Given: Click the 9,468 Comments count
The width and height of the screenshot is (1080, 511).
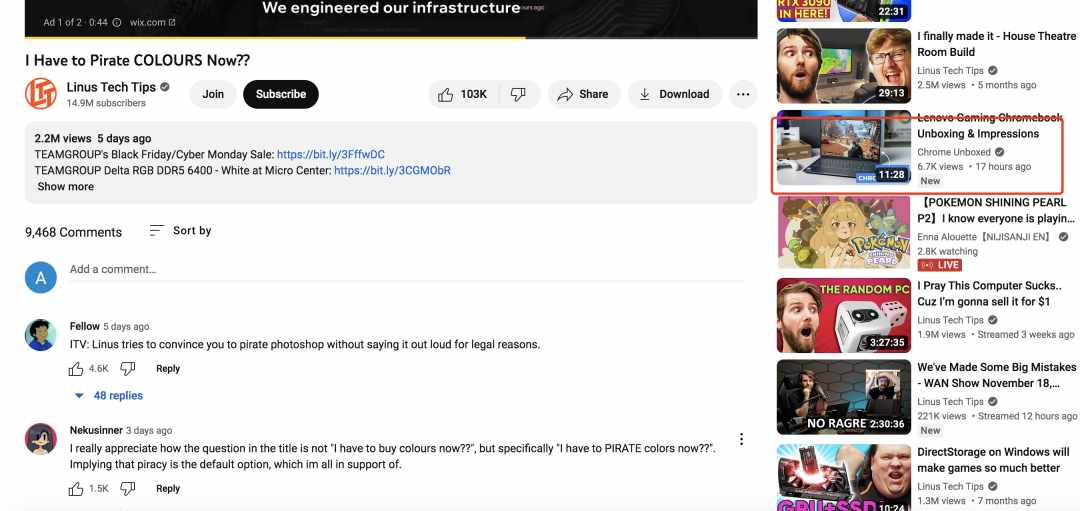Looking at the screenshot, I should click(74, 232).
